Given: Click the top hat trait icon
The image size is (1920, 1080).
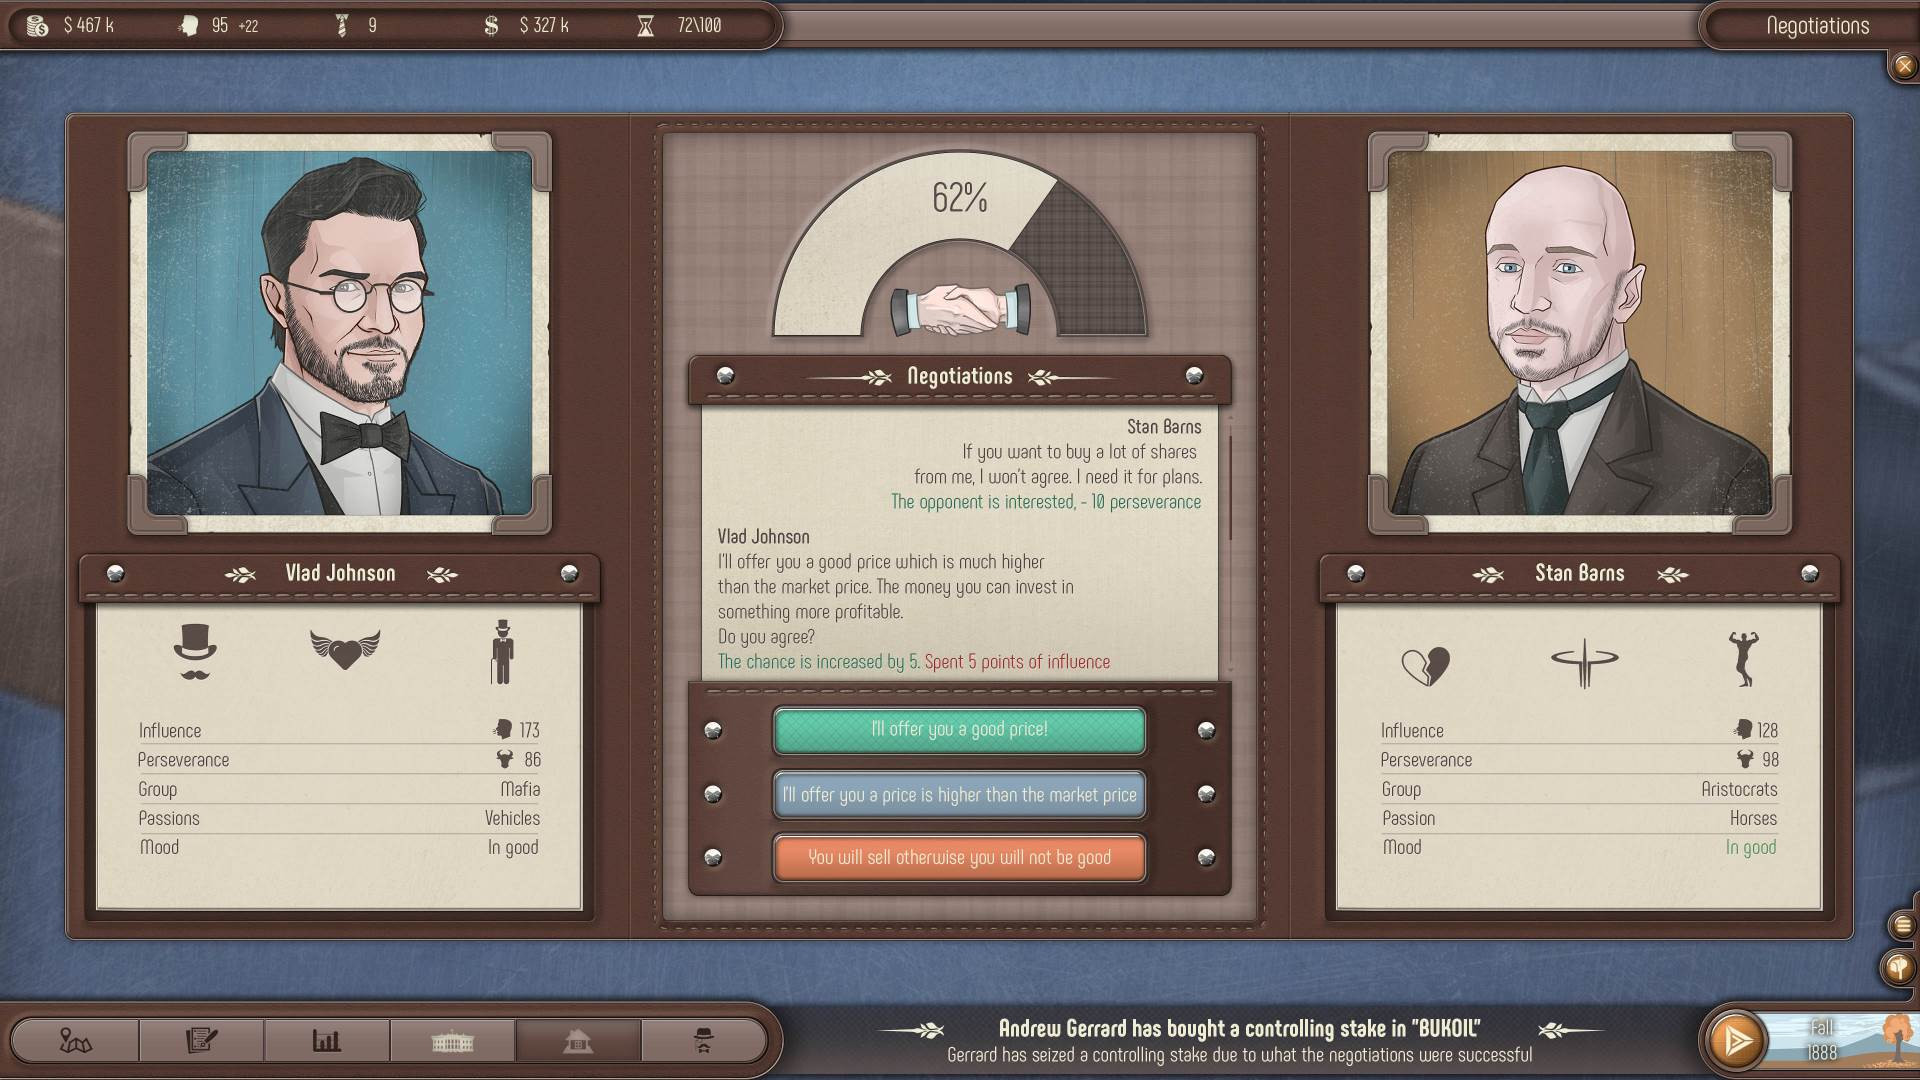Looking at the screenshot, I should [x=195, y=652].
